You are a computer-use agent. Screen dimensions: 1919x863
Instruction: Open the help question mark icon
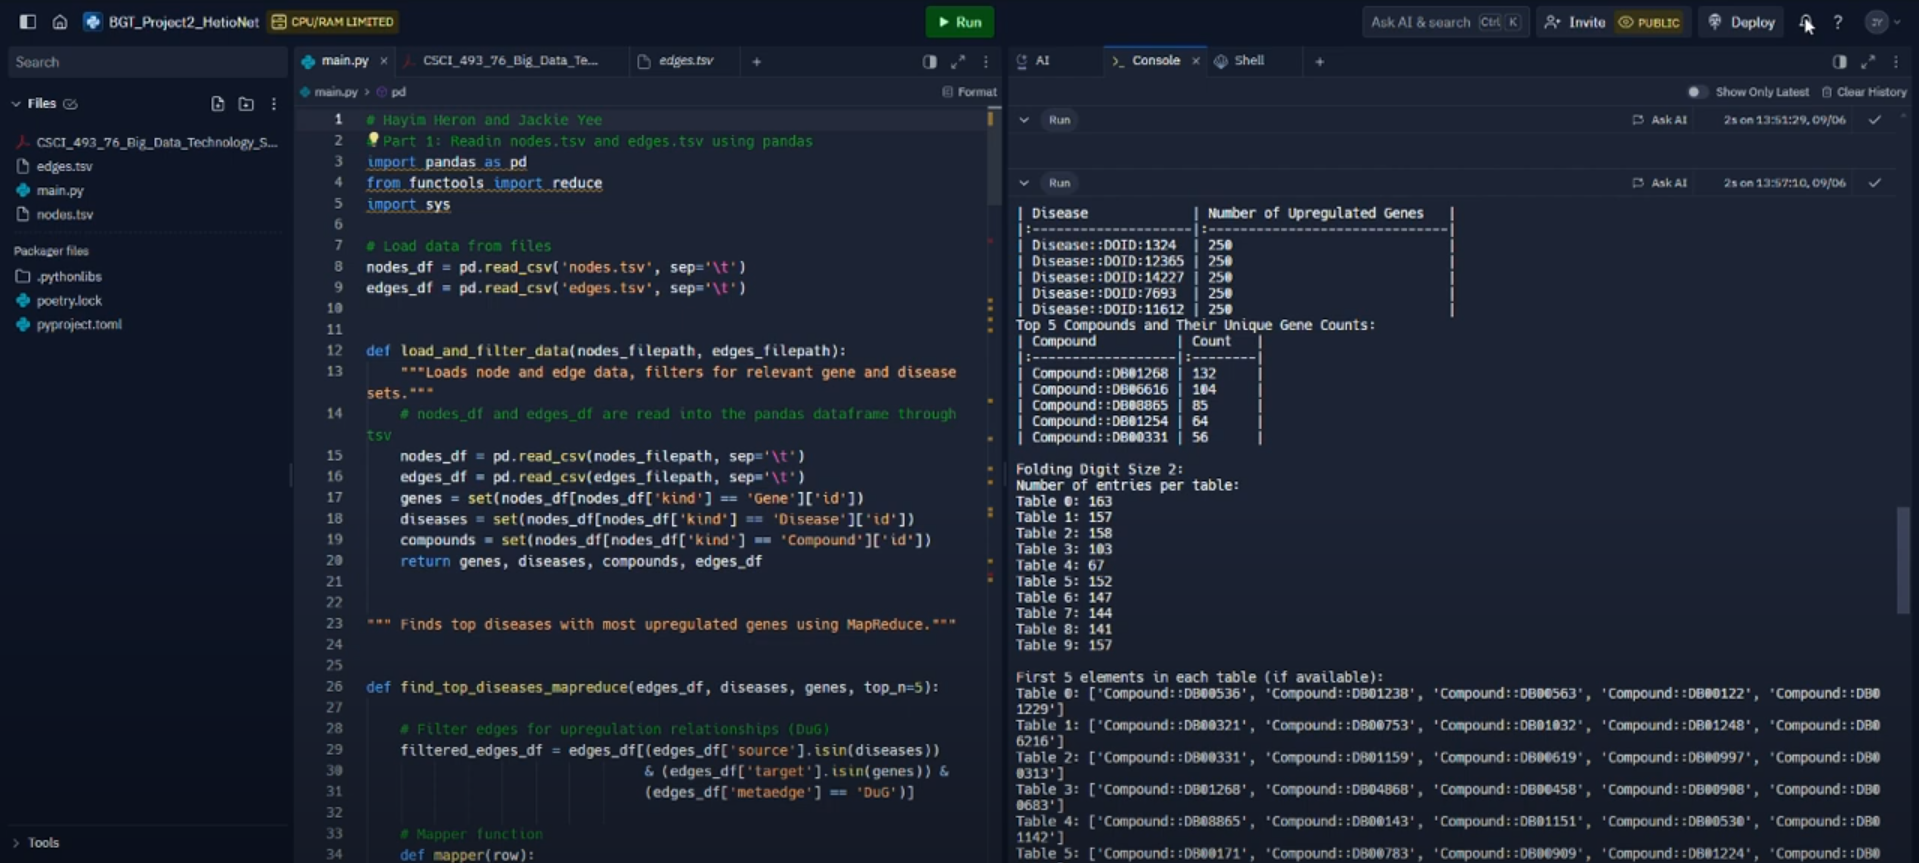coord(1837,22)
